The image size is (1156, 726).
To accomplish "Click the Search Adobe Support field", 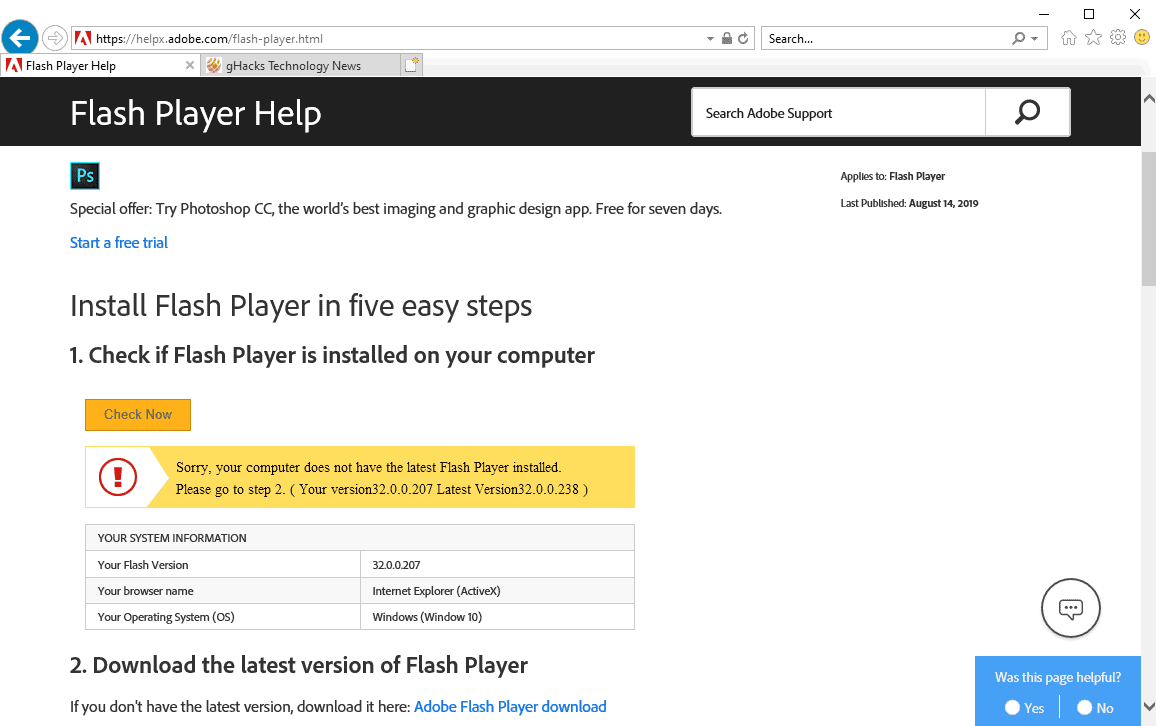I will (x=838, y=113).
